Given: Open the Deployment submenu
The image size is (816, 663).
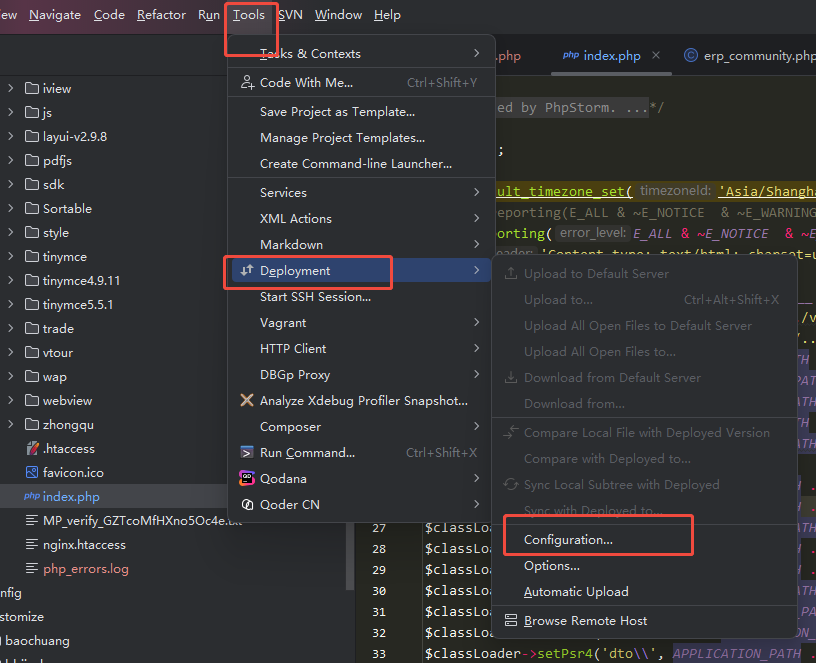Looking at the screenshot, I should coord(361,270).
